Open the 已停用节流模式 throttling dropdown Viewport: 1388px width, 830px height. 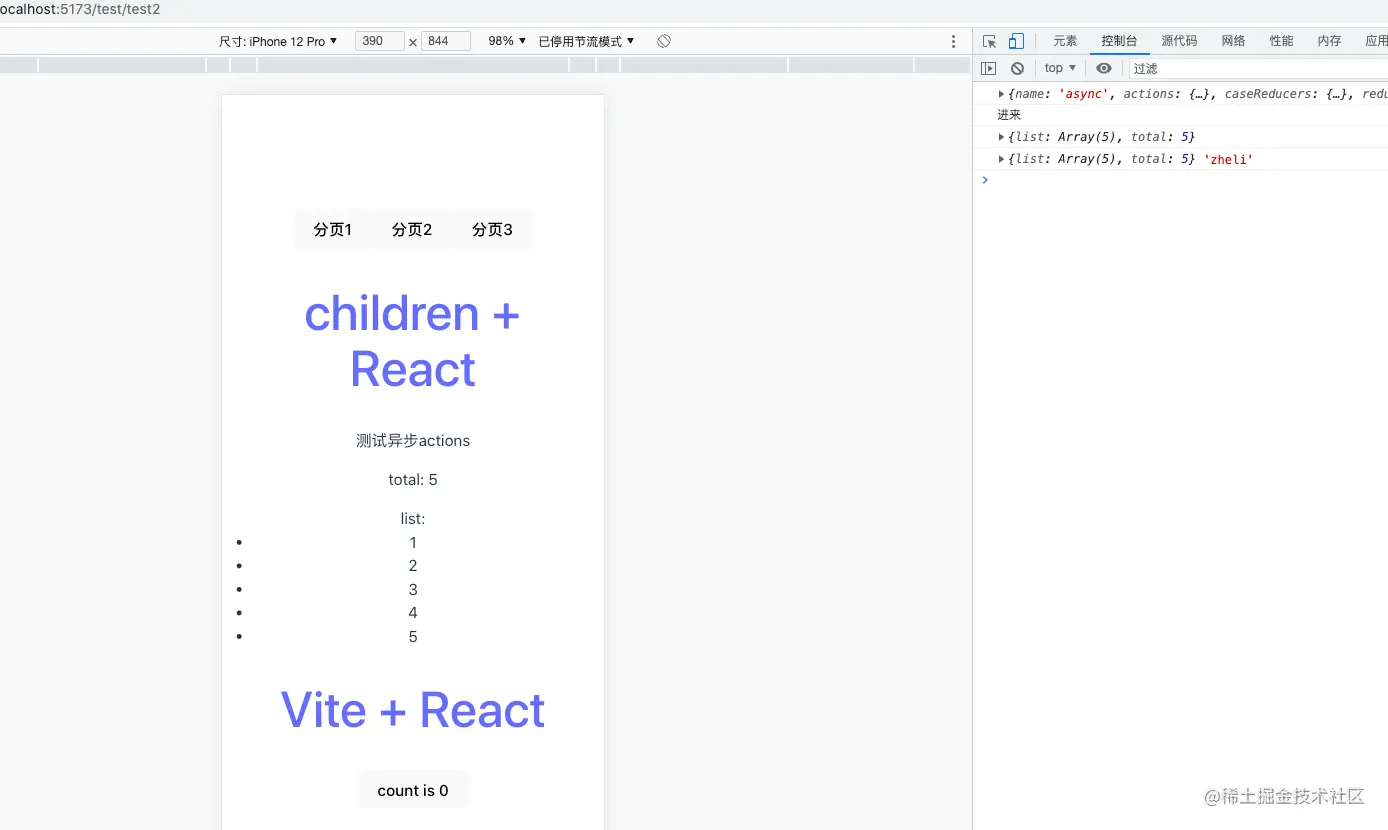[x=587, y=41]
